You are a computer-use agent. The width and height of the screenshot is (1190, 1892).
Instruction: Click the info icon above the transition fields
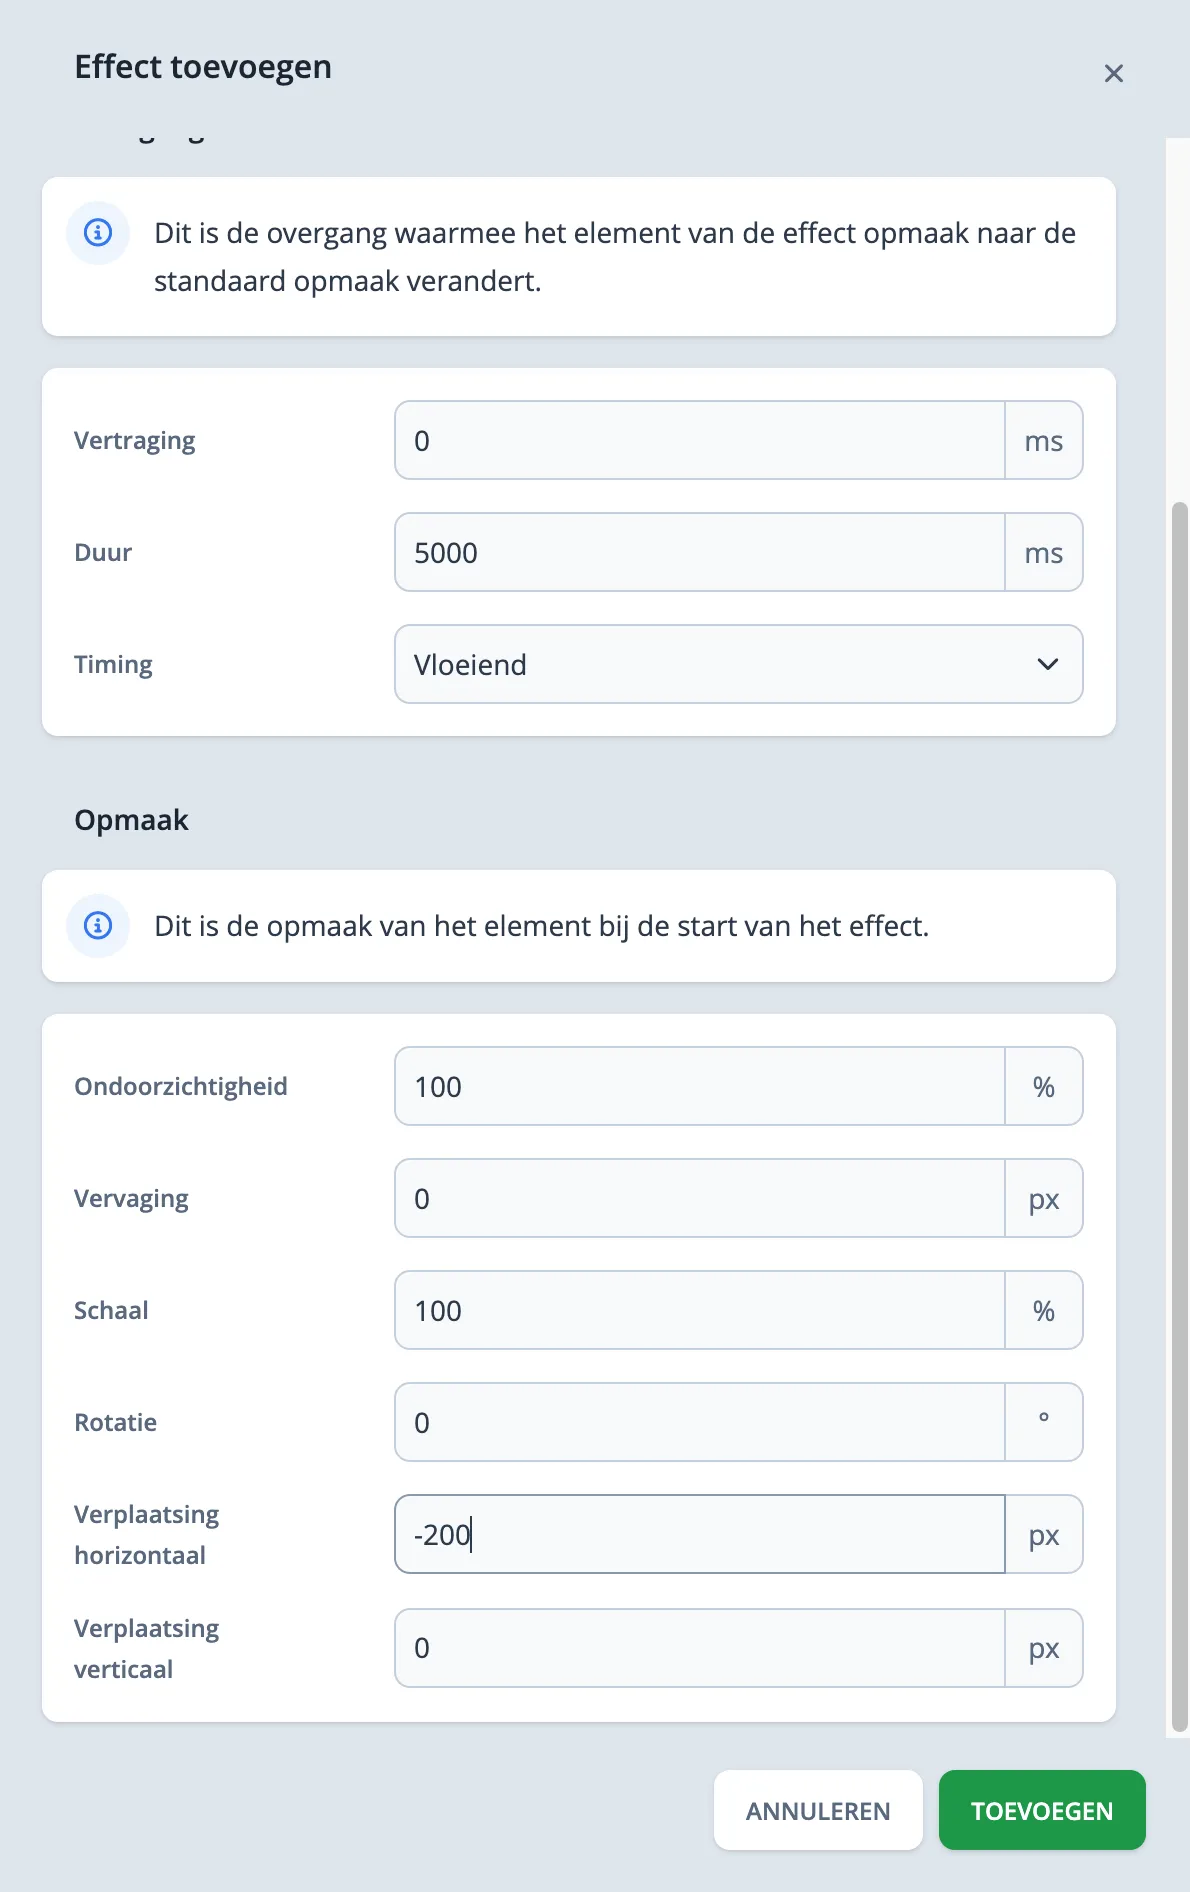97,232
